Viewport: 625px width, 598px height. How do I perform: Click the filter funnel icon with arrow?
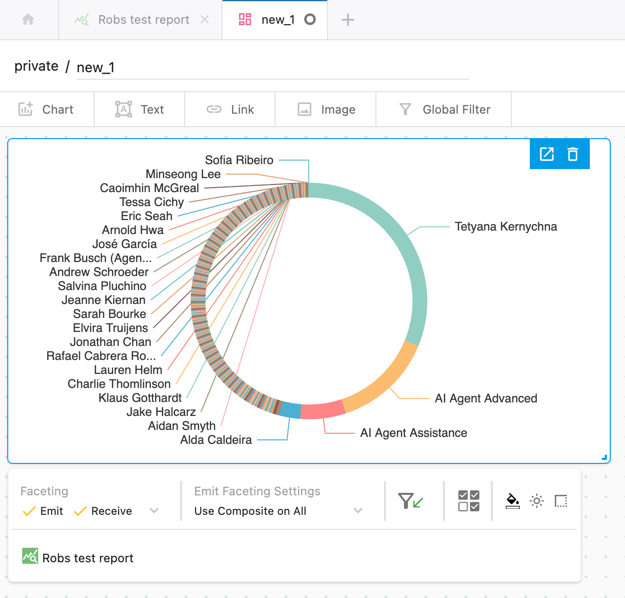pos(408,501)
